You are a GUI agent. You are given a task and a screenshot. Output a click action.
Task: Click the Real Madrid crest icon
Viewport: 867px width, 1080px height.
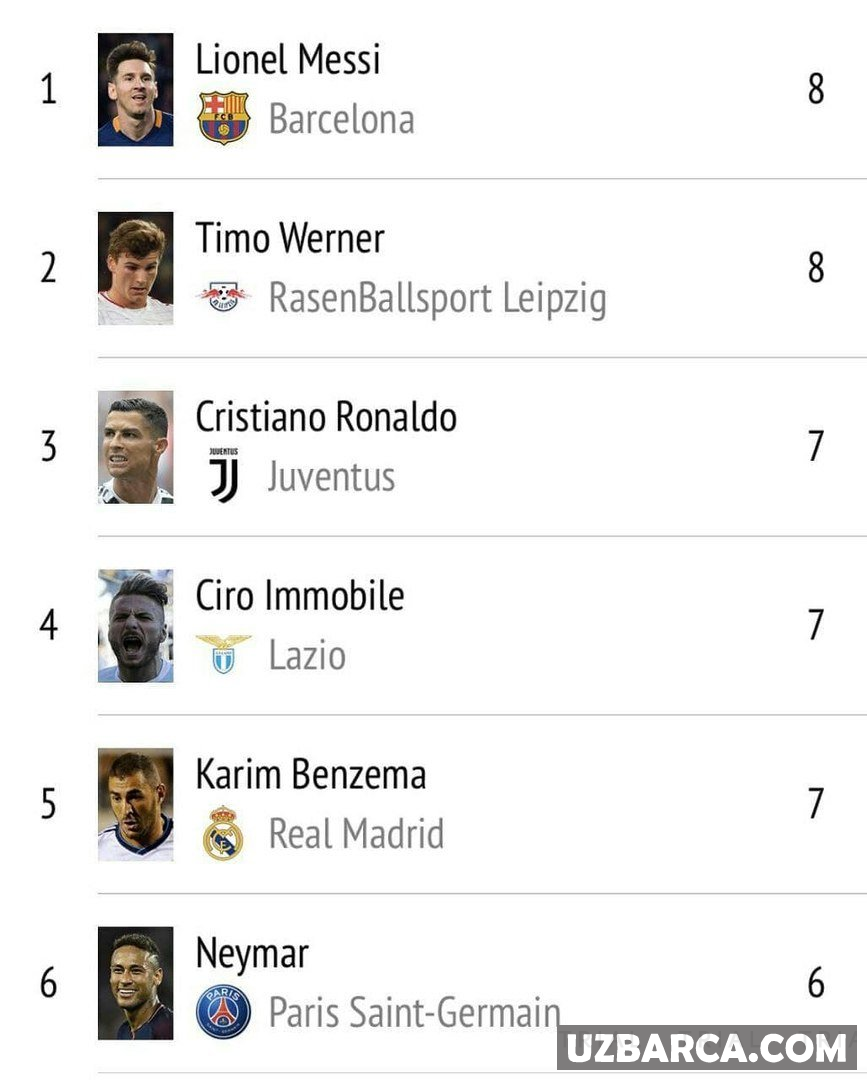coord(223,833)
